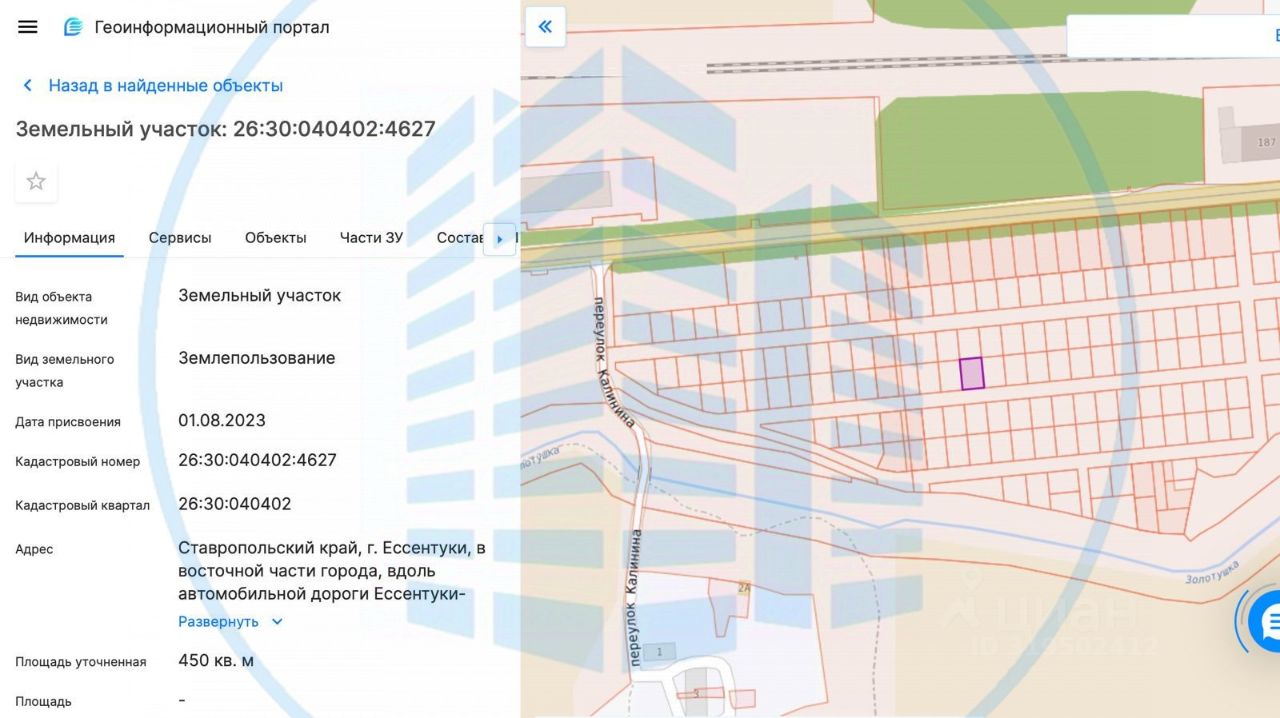This screenshot has width=1280, height=718.
Task: Open the Сервисы tab
Action: pos(180,238)
